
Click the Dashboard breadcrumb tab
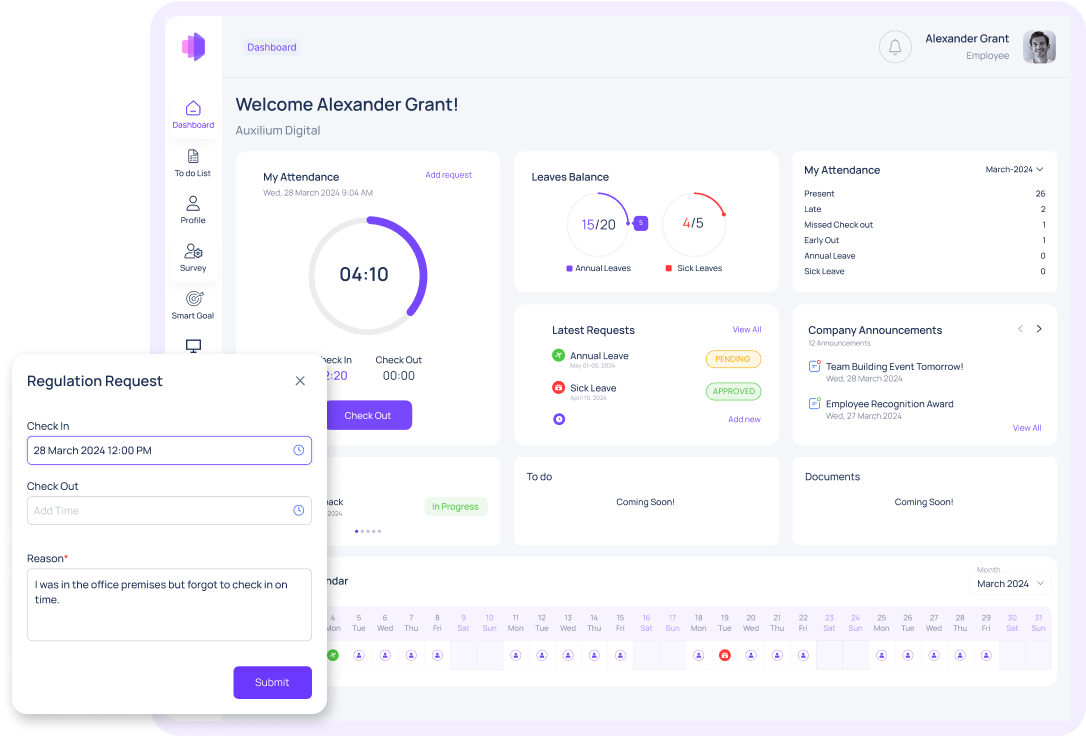click(272, 47)
